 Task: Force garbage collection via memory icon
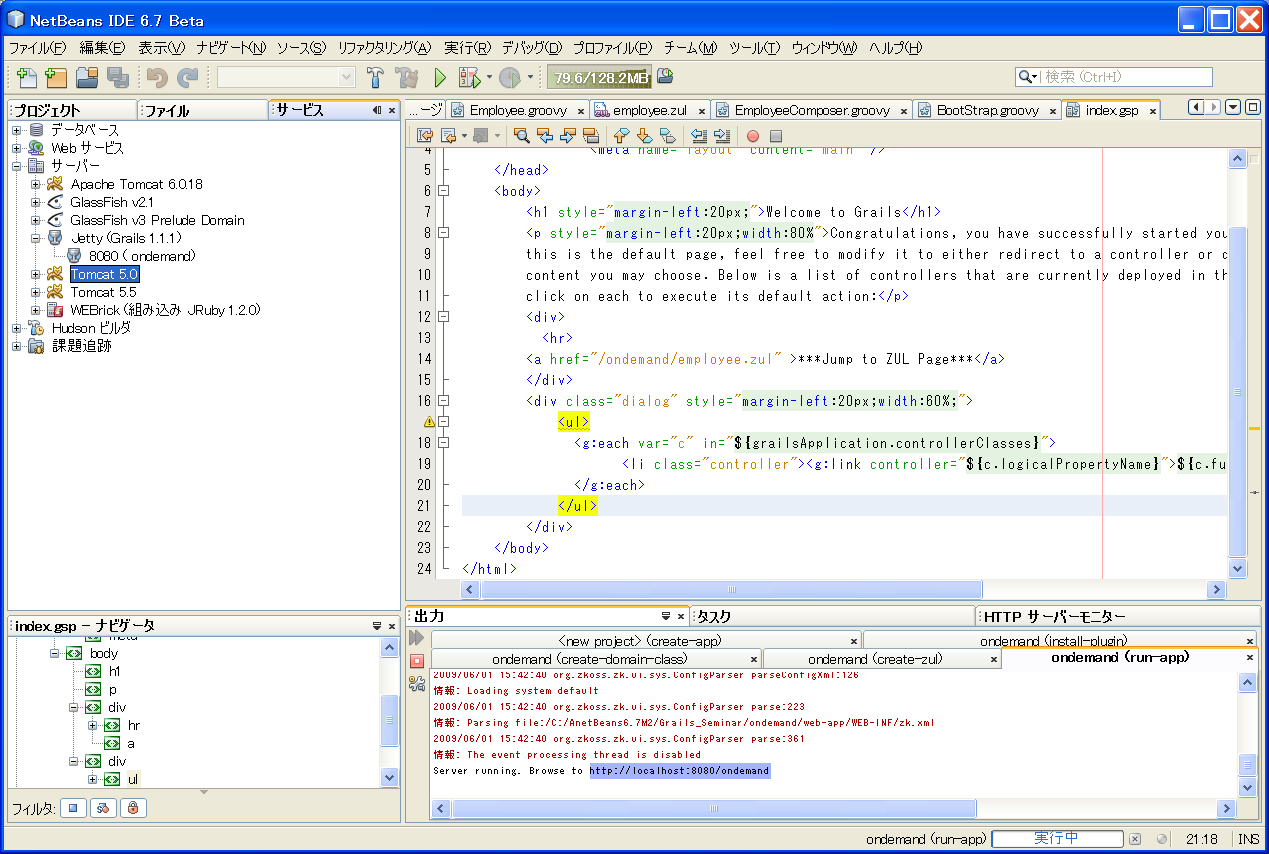click(x=665, y=76)
